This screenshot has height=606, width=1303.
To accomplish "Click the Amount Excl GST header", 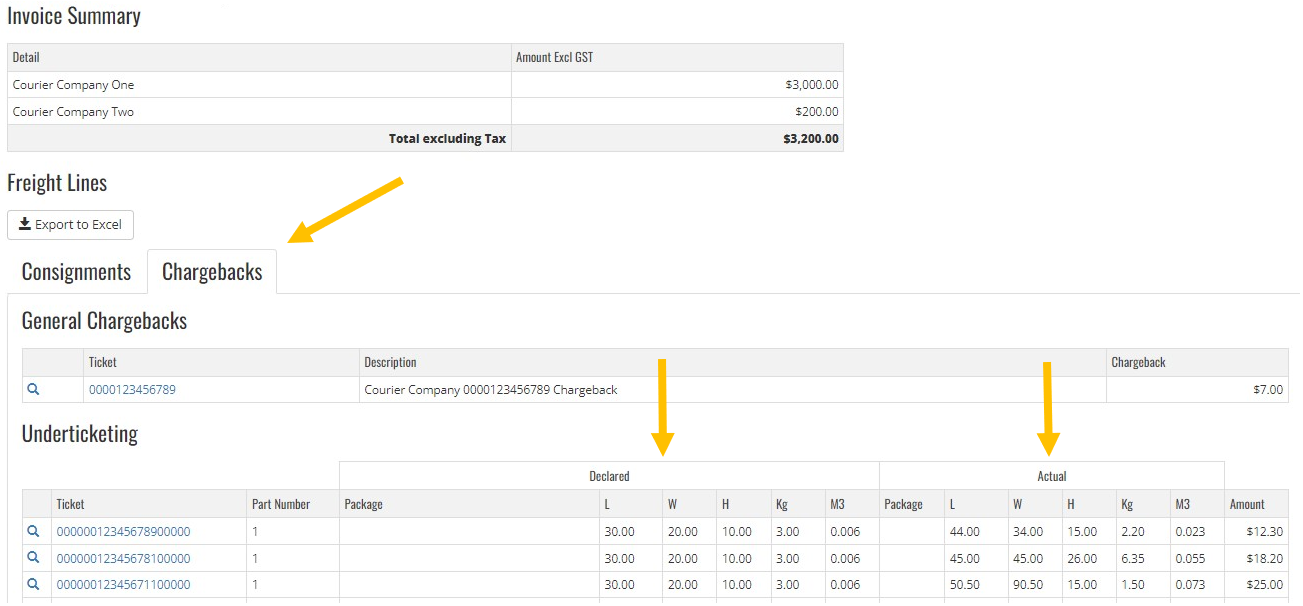I will tap(554, 58).
